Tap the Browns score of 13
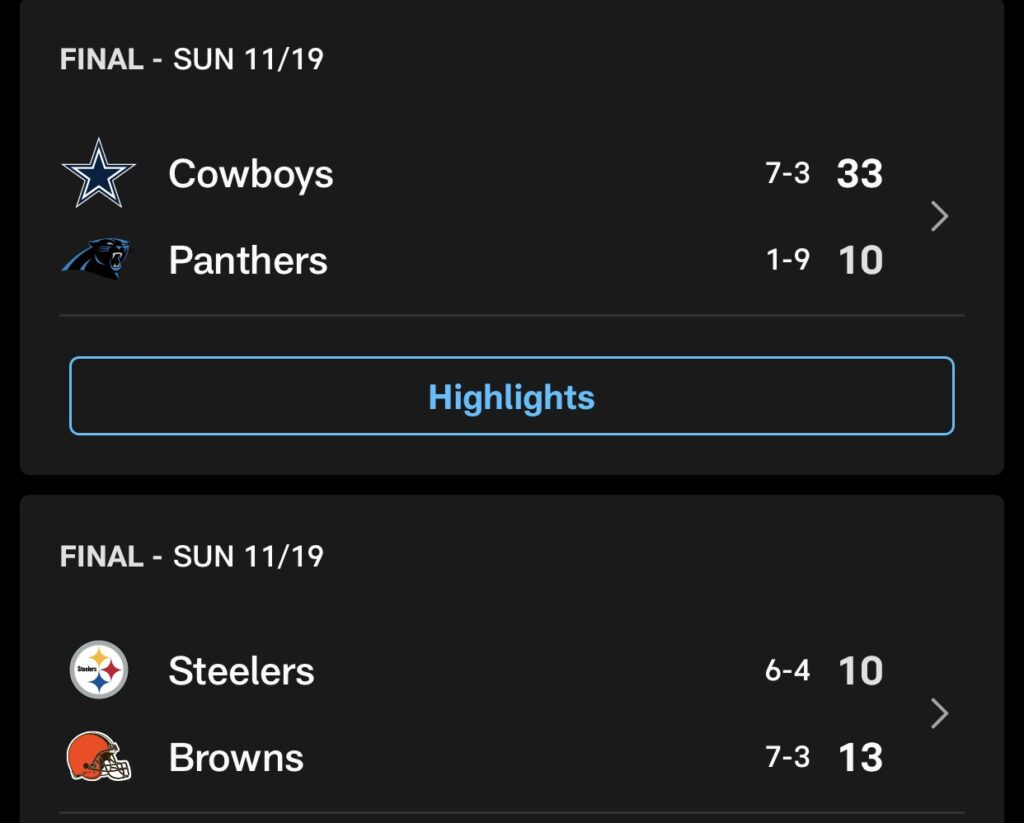This screenshot has height=823, width=1024. 861,758
